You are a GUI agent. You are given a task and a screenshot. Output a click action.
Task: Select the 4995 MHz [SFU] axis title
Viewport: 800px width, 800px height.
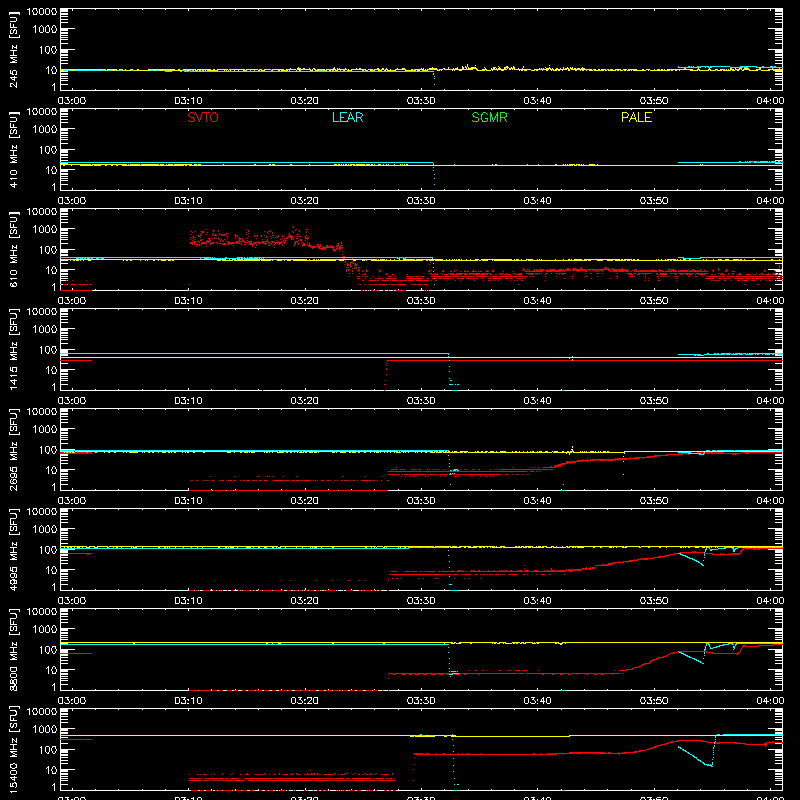pyautogui.click(x=13, y=549)
